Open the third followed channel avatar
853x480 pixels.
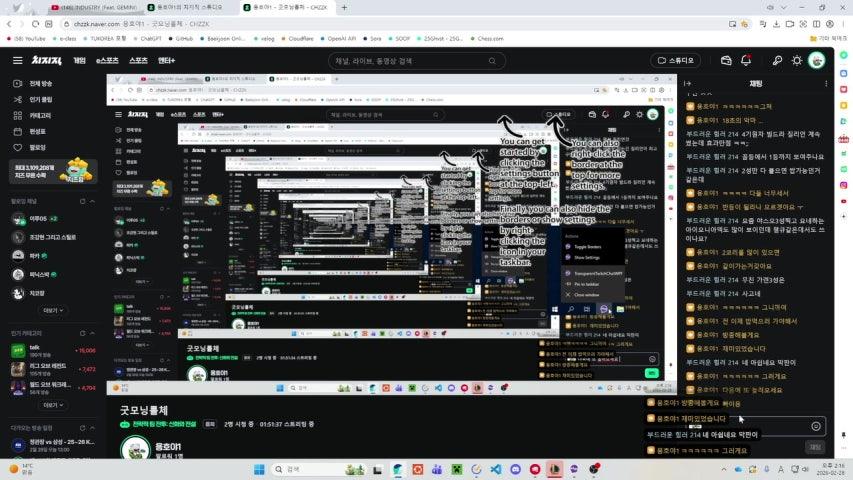pyautogui.click(x=18, y=255)
